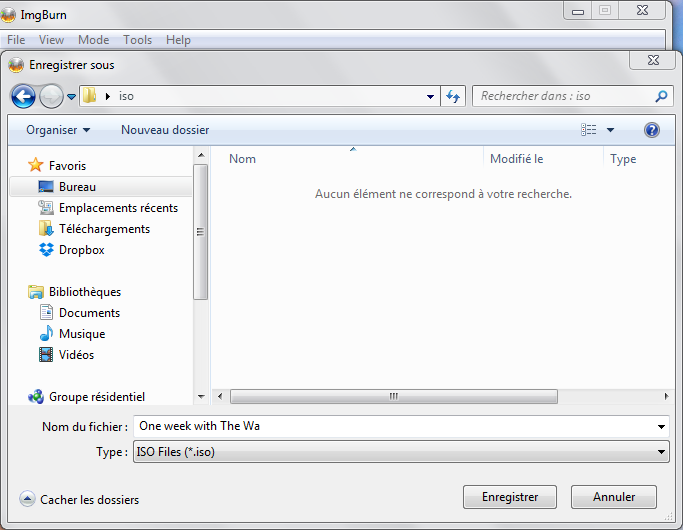Open the Tools menu in ImgBurn

[137, 40]
